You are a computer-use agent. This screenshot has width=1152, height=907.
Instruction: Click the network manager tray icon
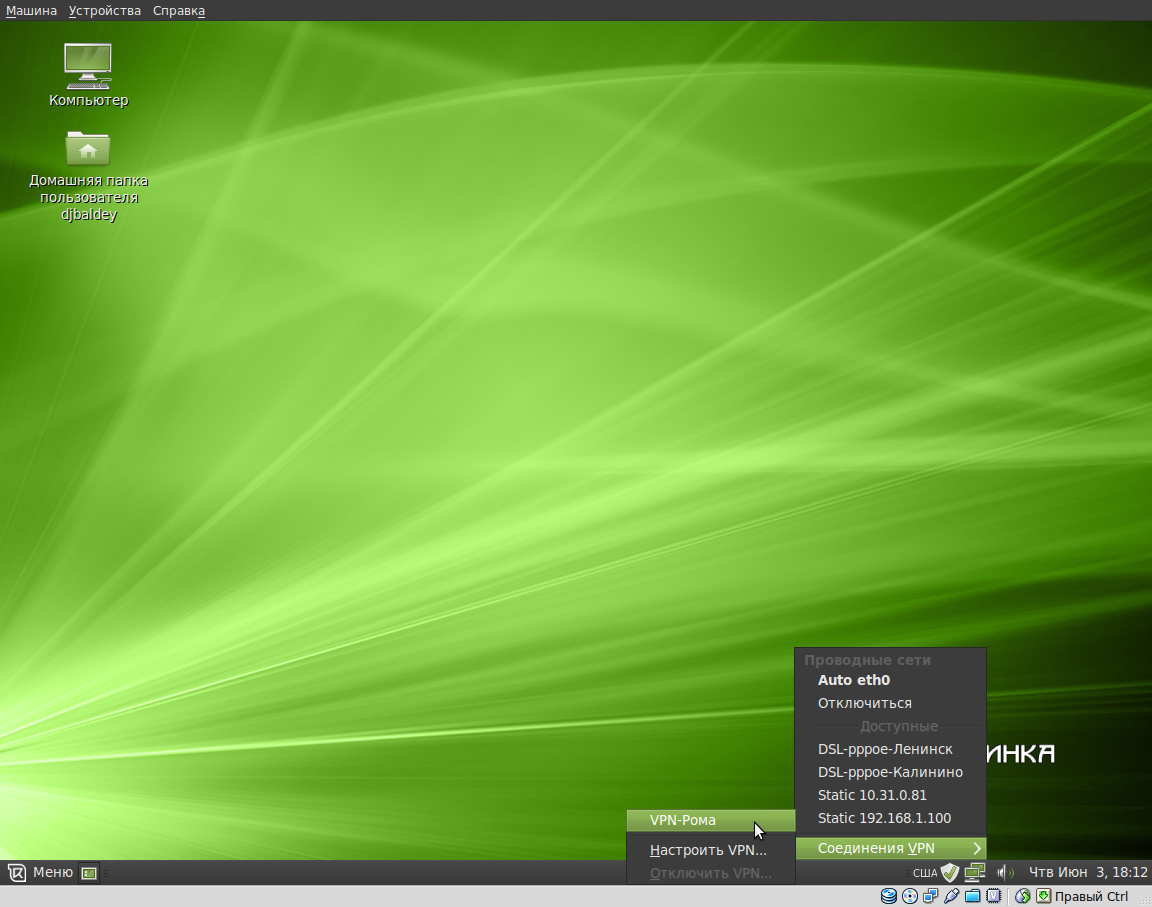pyautogui.click(x=974, y=871)
